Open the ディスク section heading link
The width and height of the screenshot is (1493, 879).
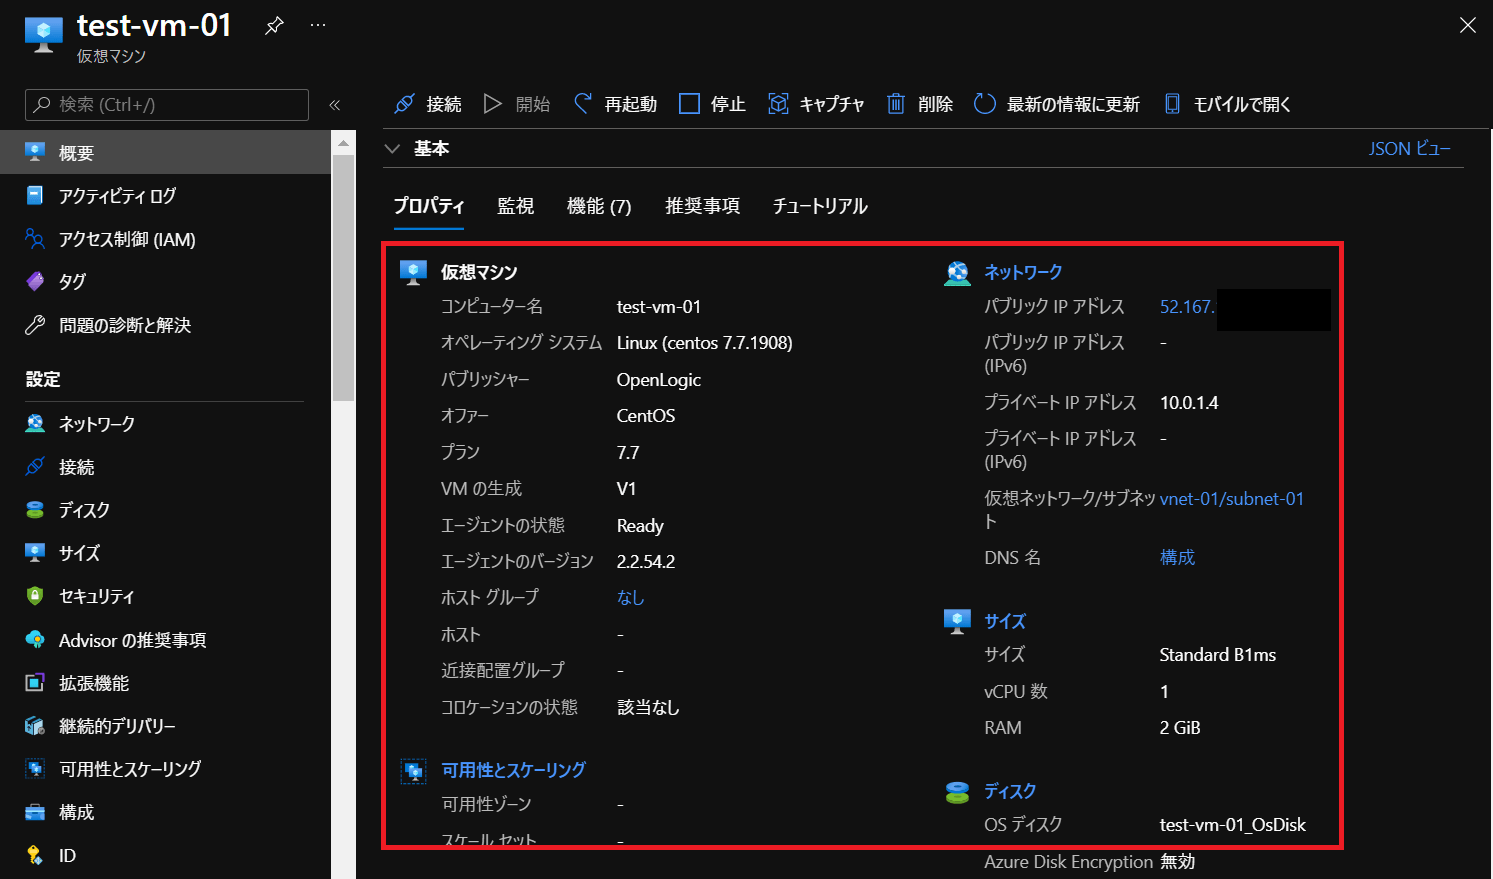1010,791
